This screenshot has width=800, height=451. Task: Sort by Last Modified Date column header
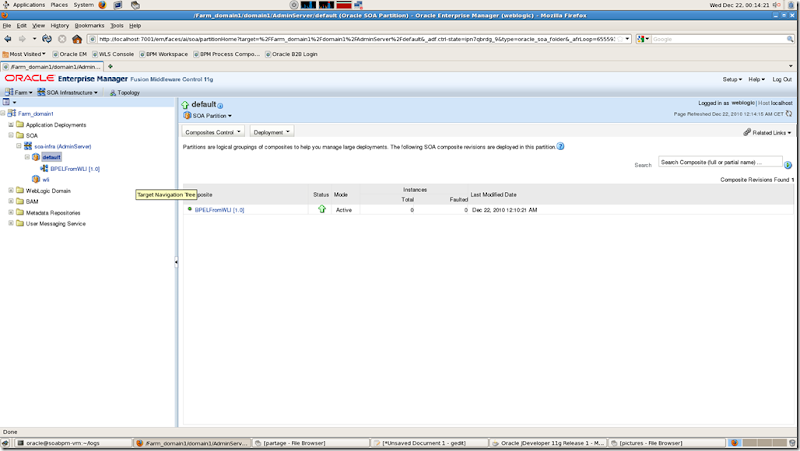tap(493, 194)
